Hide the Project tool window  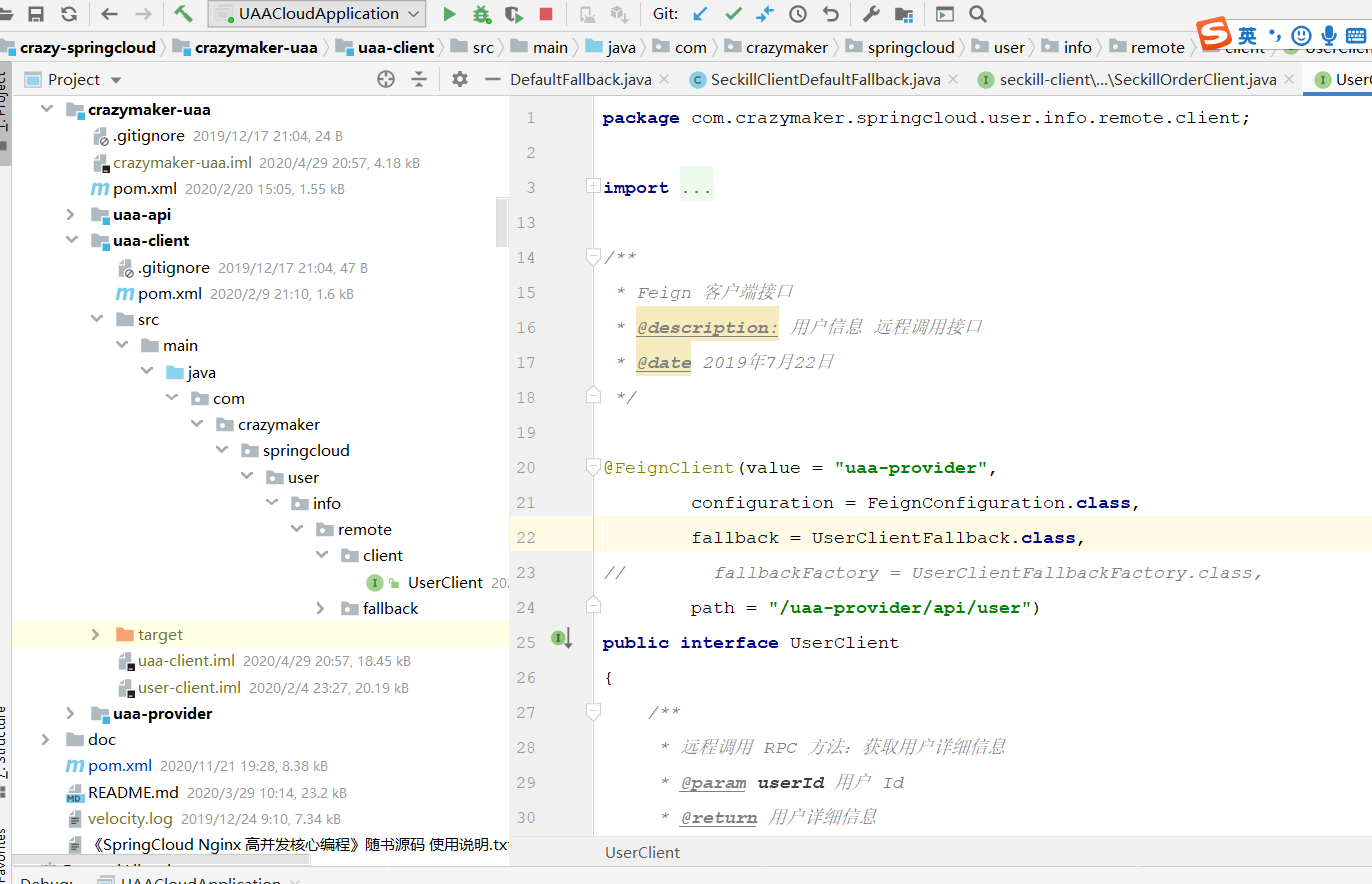(x=491, y=79)
